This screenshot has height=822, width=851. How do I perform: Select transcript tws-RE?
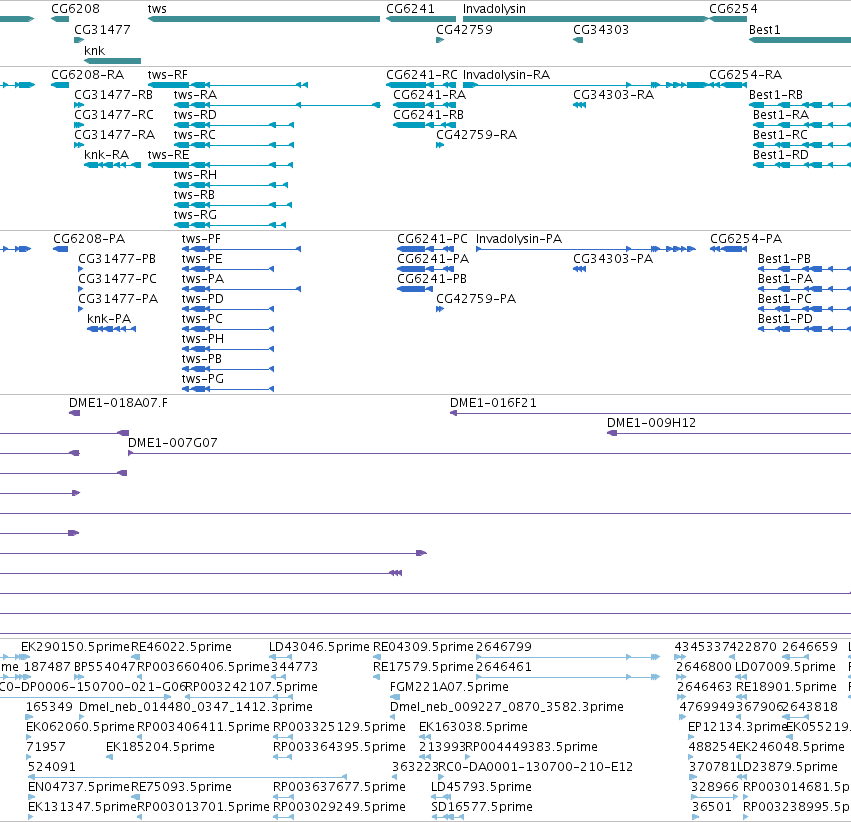[x=220, y=165]
